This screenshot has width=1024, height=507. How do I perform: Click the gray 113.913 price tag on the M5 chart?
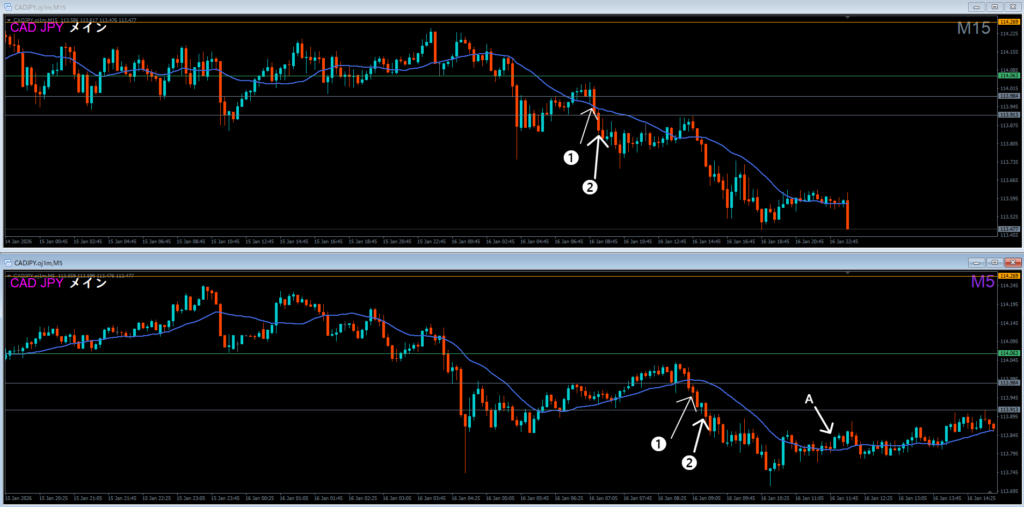(x=1009, y=409)
